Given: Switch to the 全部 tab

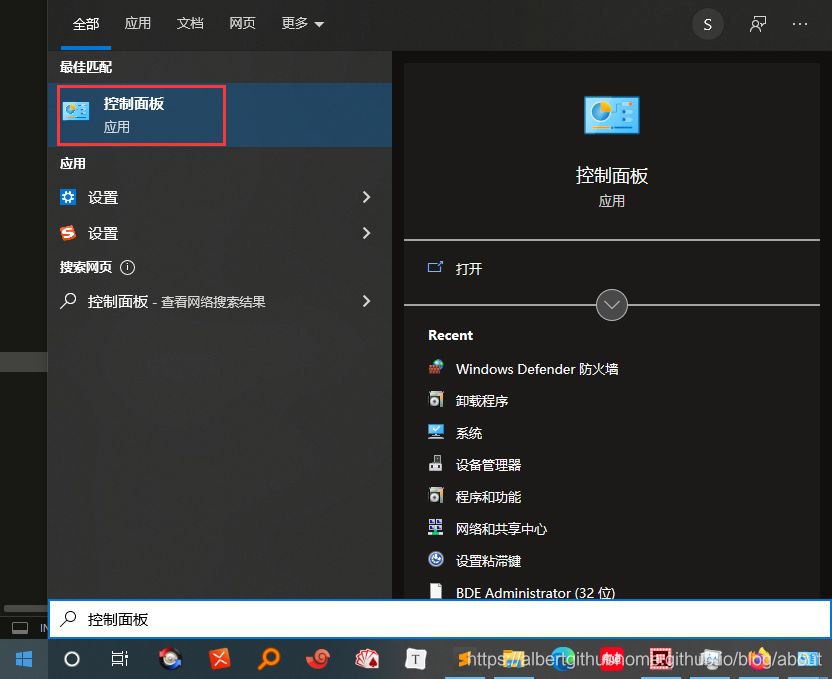Looking at the screenshot, I should pos(86,23).
